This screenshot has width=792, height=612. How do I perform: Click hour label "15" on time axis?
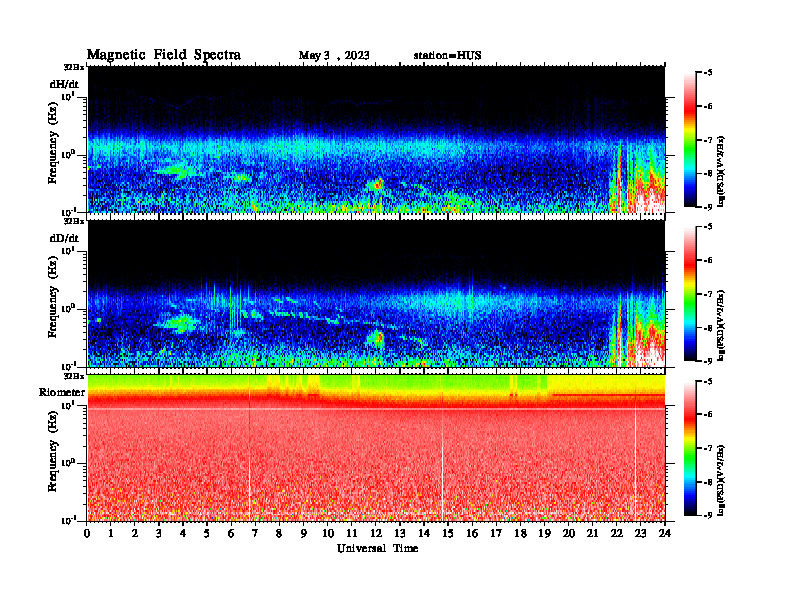(x=448, y=533)
